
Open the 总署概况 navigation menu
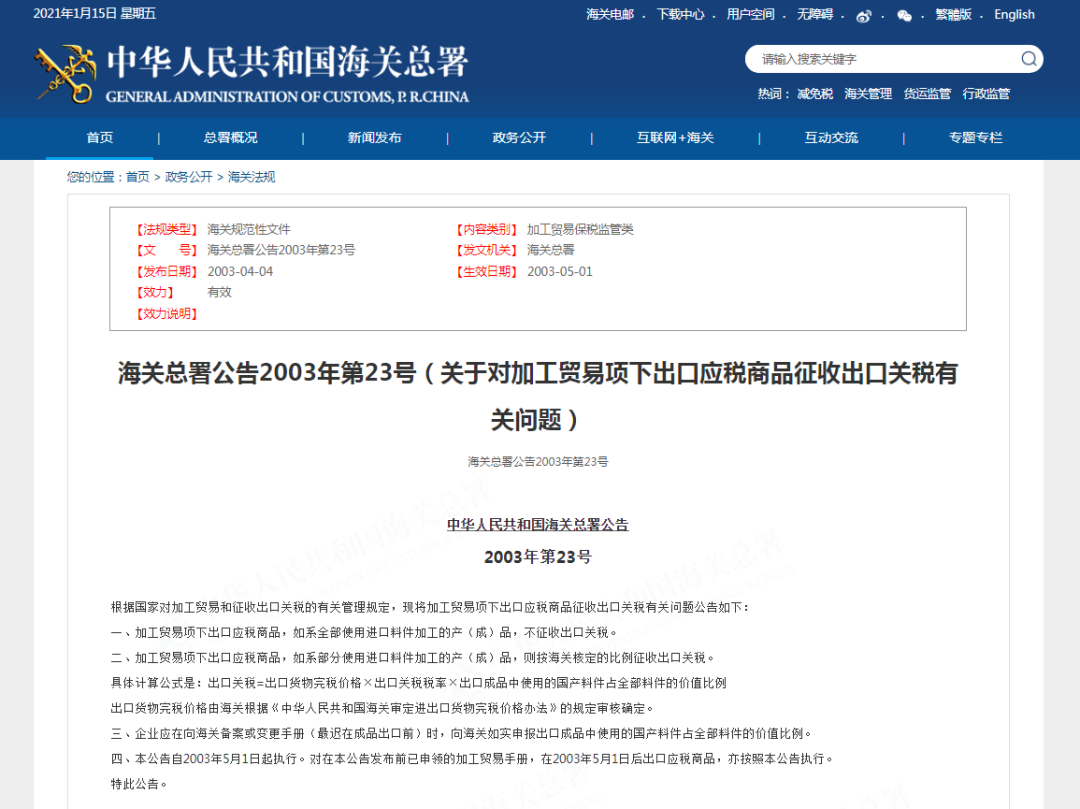click(230, 138)
